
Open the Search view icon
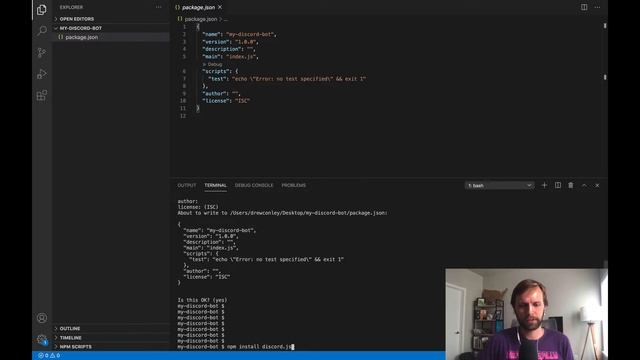[x=42, y=31]
